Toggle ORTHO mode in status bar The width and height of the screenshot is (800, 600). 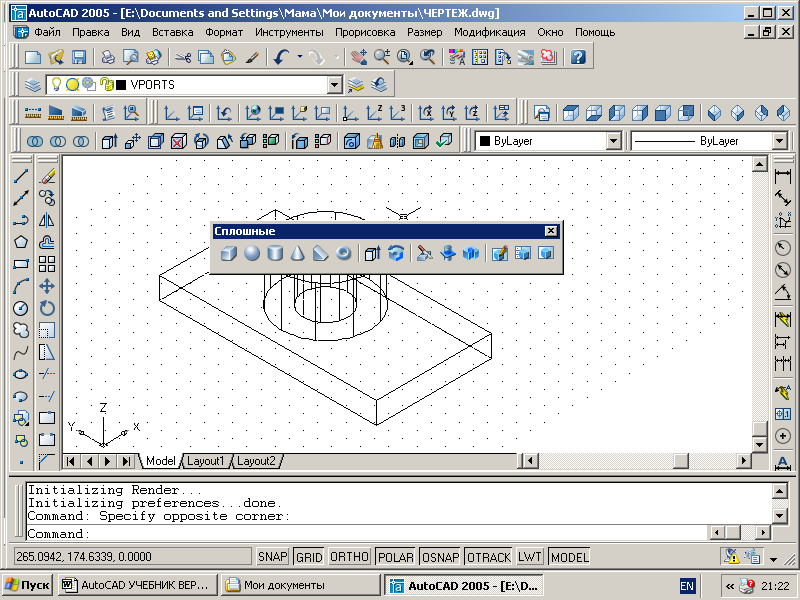click(349, 557)
